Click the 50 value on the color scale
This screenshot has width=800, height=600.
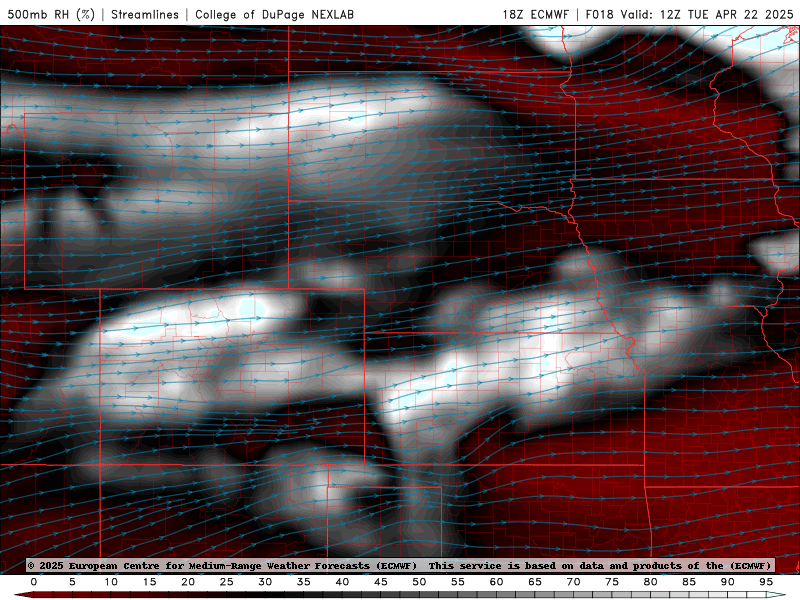coord(419,582)
